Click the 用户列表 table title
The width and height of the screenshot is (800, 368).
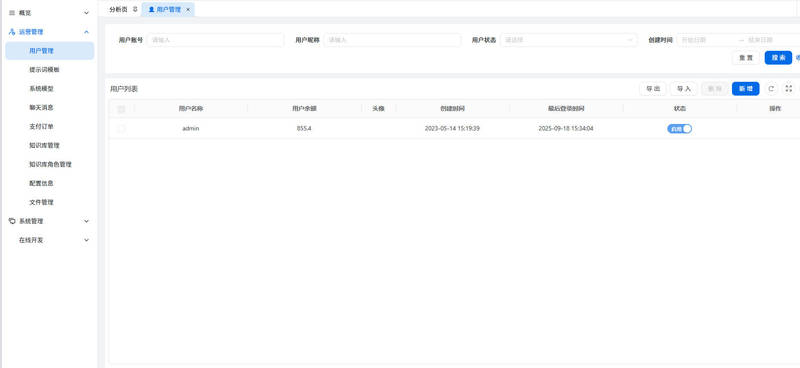pyautogui.click(x=124, y=89)
